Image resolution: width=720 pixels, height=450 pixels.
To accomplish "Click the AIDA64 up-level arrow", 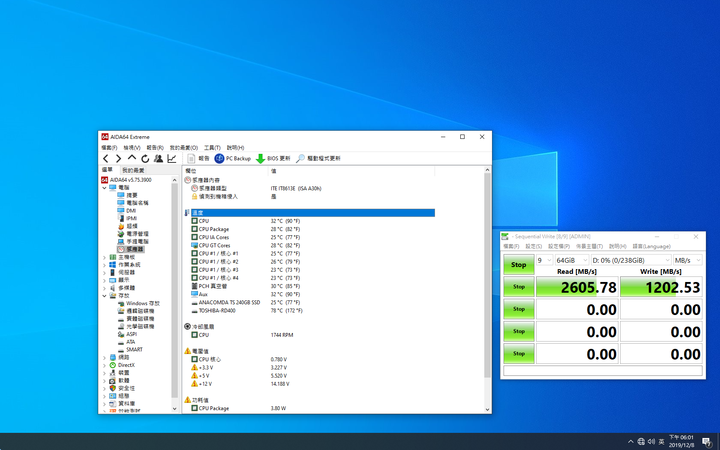I will click(x=132, y=158).
